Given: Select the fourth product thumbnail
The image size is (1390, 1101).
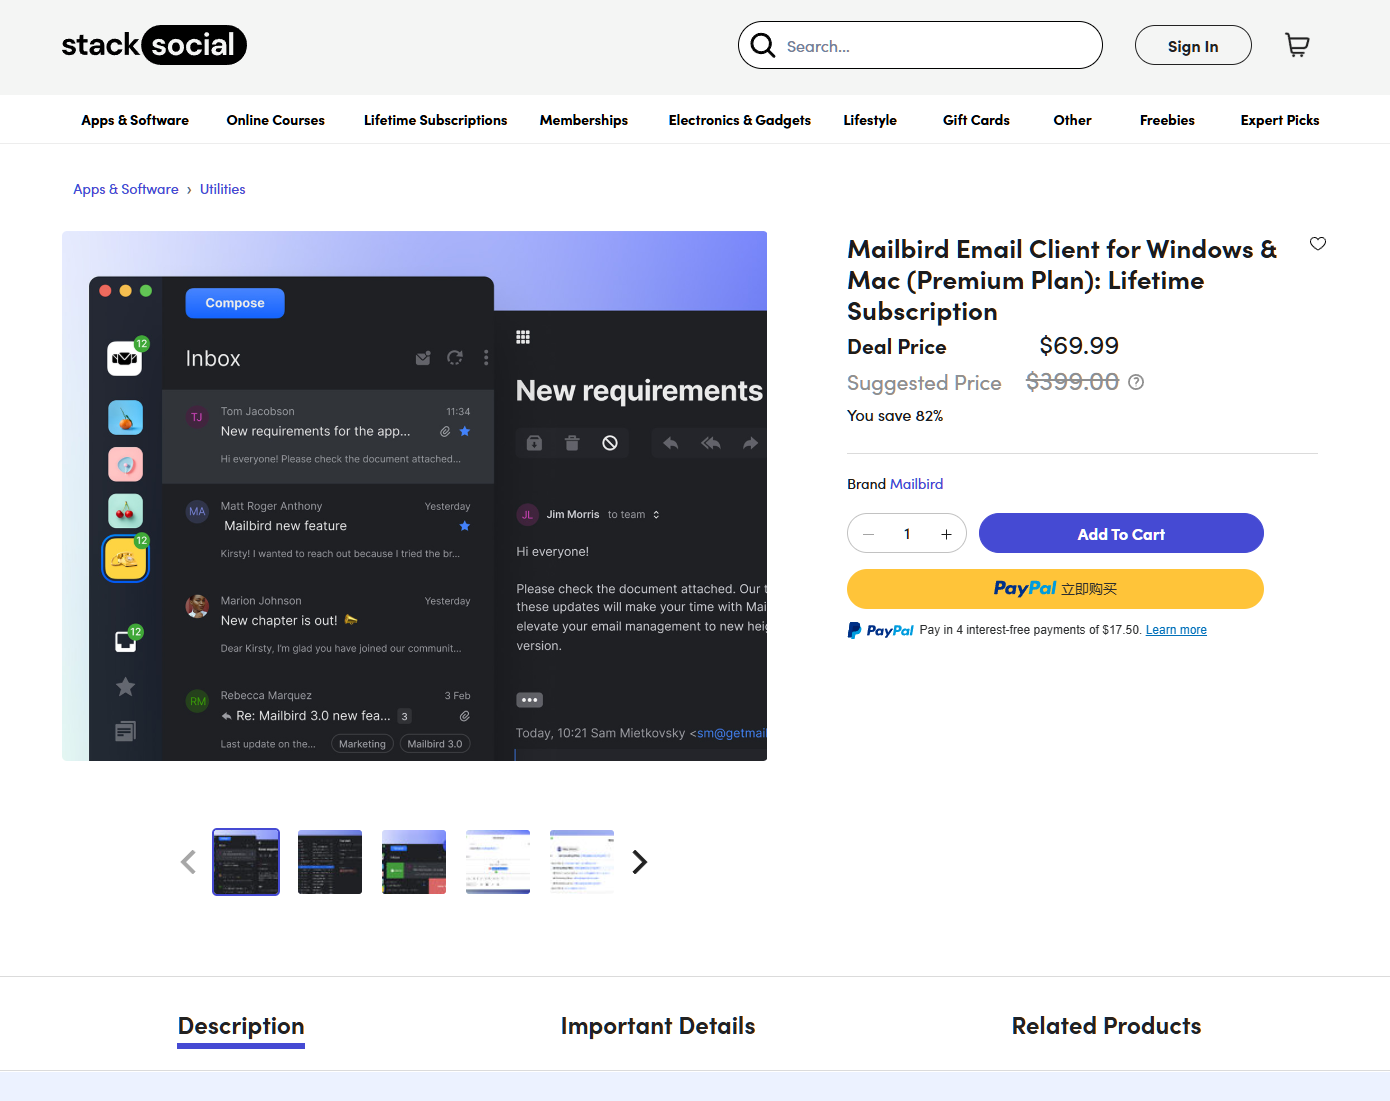Looking at the screenshot, I should [x=498, y=862].
